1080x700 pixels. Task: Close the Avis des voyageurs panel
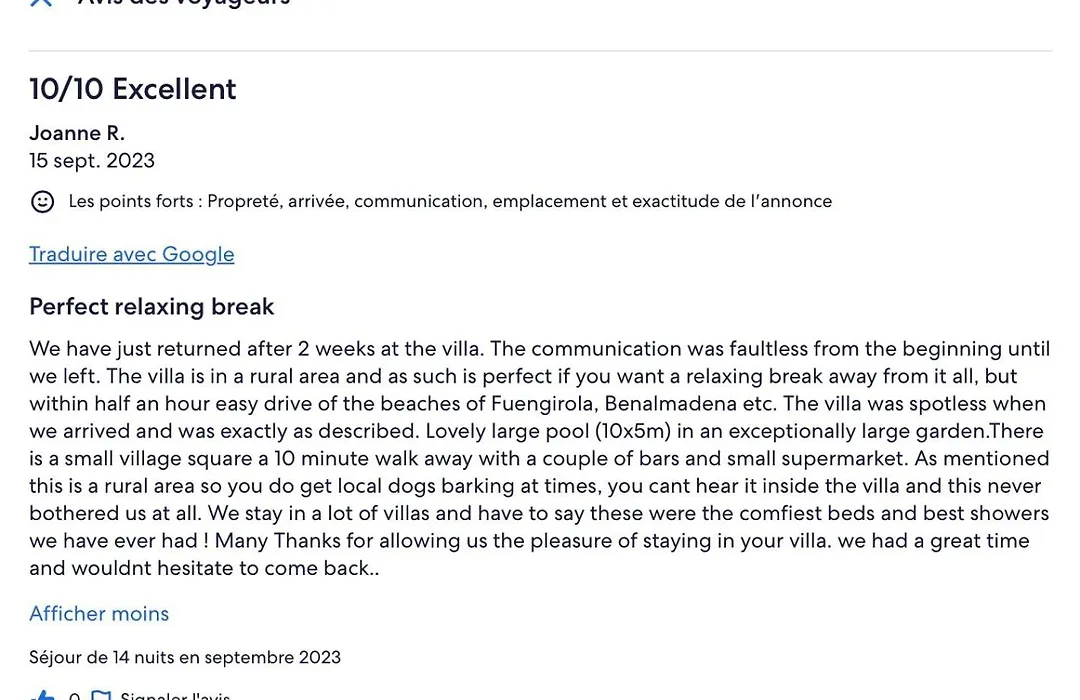[41, 2]
